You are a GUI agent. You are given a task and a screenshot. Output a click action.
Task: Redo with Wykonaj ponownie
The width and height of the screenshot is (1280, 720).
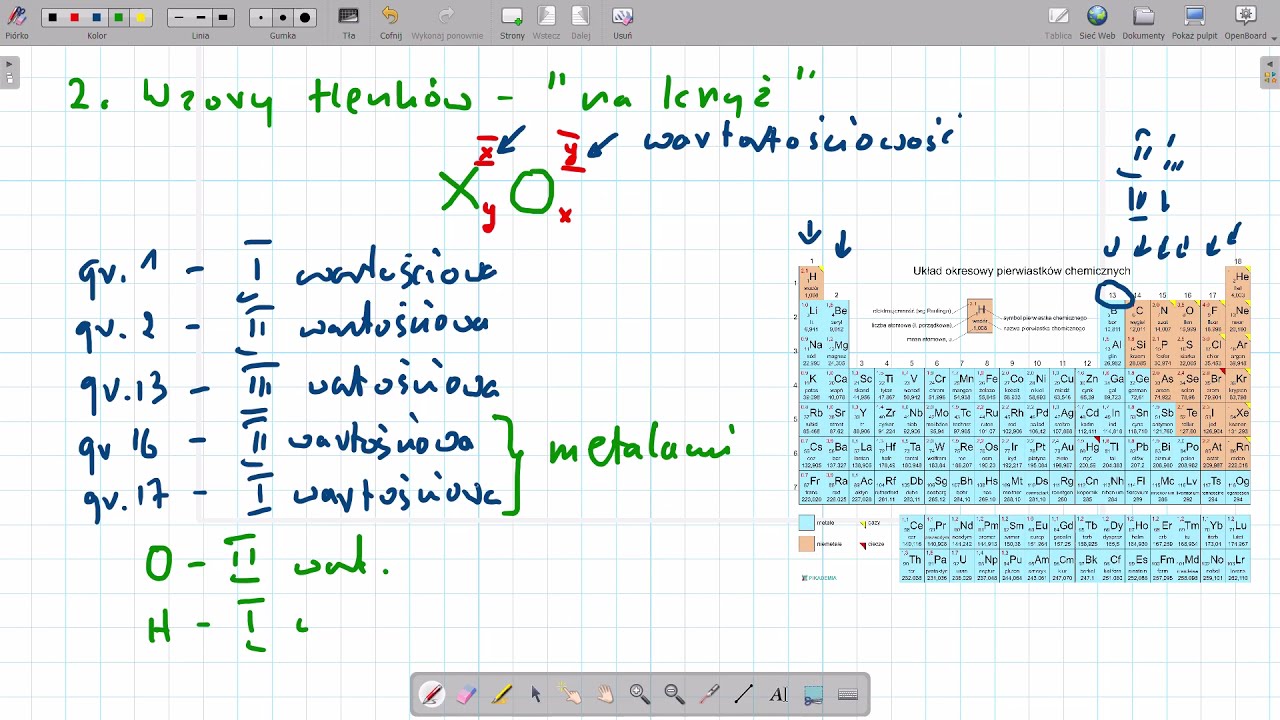pos(447,21)
